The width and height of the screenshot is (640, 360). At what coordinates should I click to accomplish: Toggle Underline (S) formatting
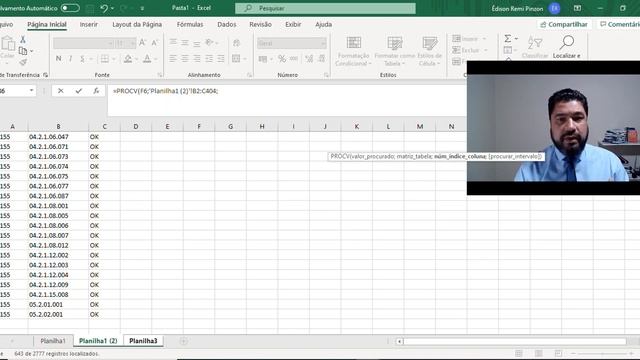[x=82, y=59]
